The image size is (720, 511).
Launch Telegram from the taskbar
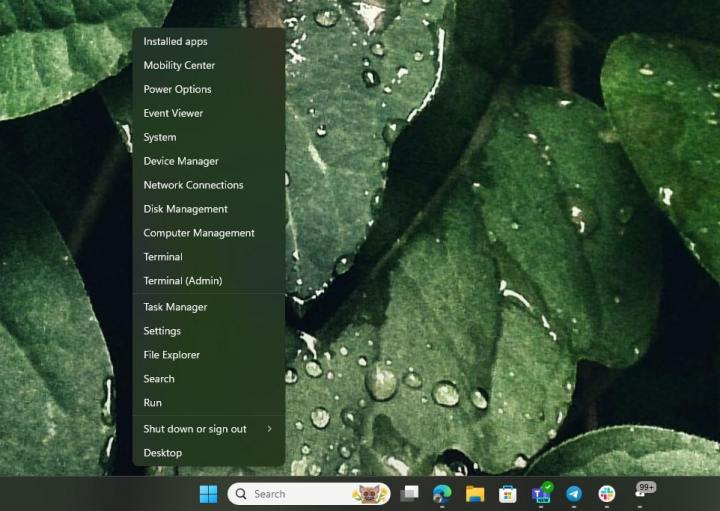tap(574, 494)
